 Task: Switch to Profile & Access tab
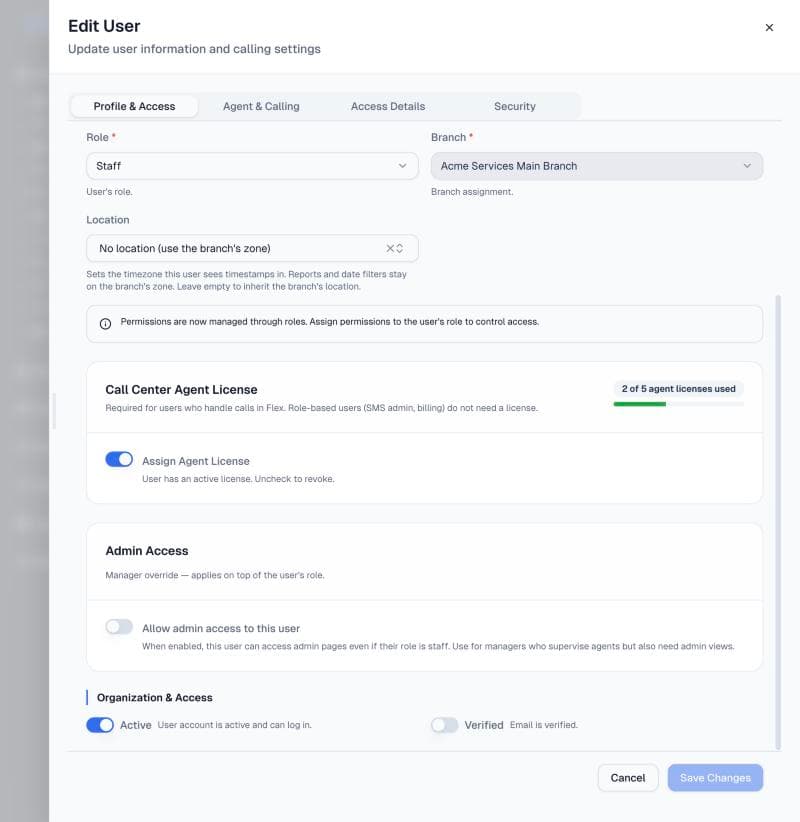[134, 106]
